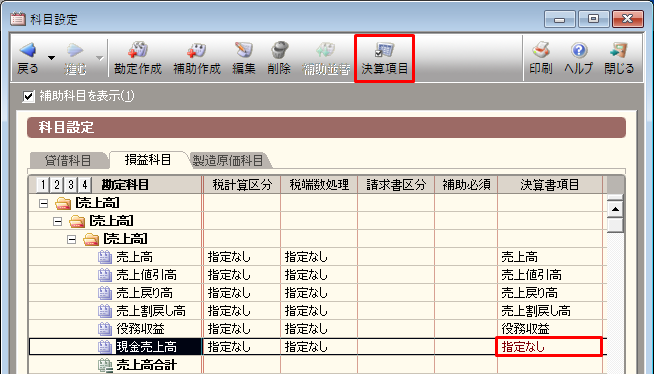Click the 削除 trash can icon
Screen dimensions: 654x374
279,50
